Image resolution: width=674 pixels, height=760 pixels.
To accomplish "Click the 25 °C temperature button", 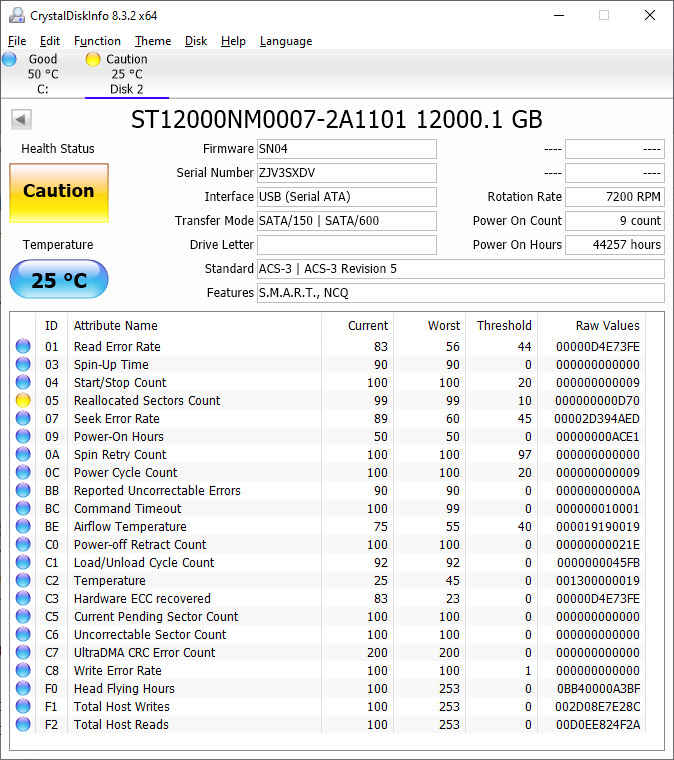I will (x=59, y=279).
